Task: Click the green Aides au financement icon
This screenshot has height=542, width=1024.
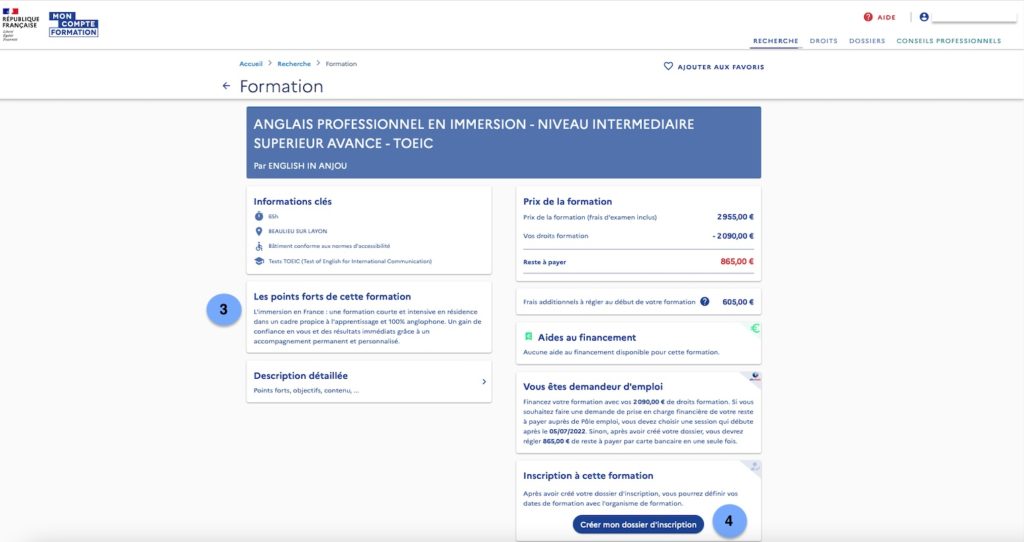Action: click(x=528, y=337)
